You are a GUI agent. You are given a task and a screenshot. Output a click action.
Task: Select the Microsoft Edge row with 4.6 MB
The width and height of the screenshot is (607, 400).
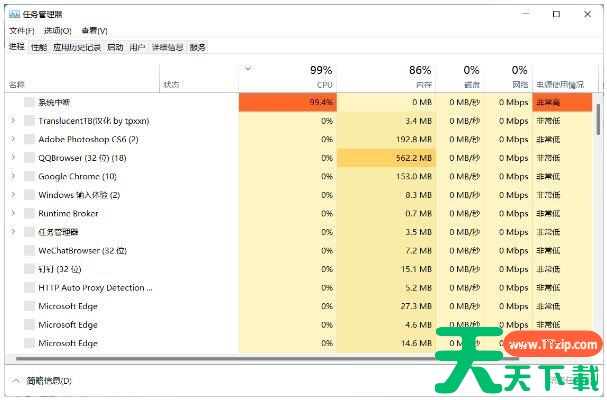[298, 325]
